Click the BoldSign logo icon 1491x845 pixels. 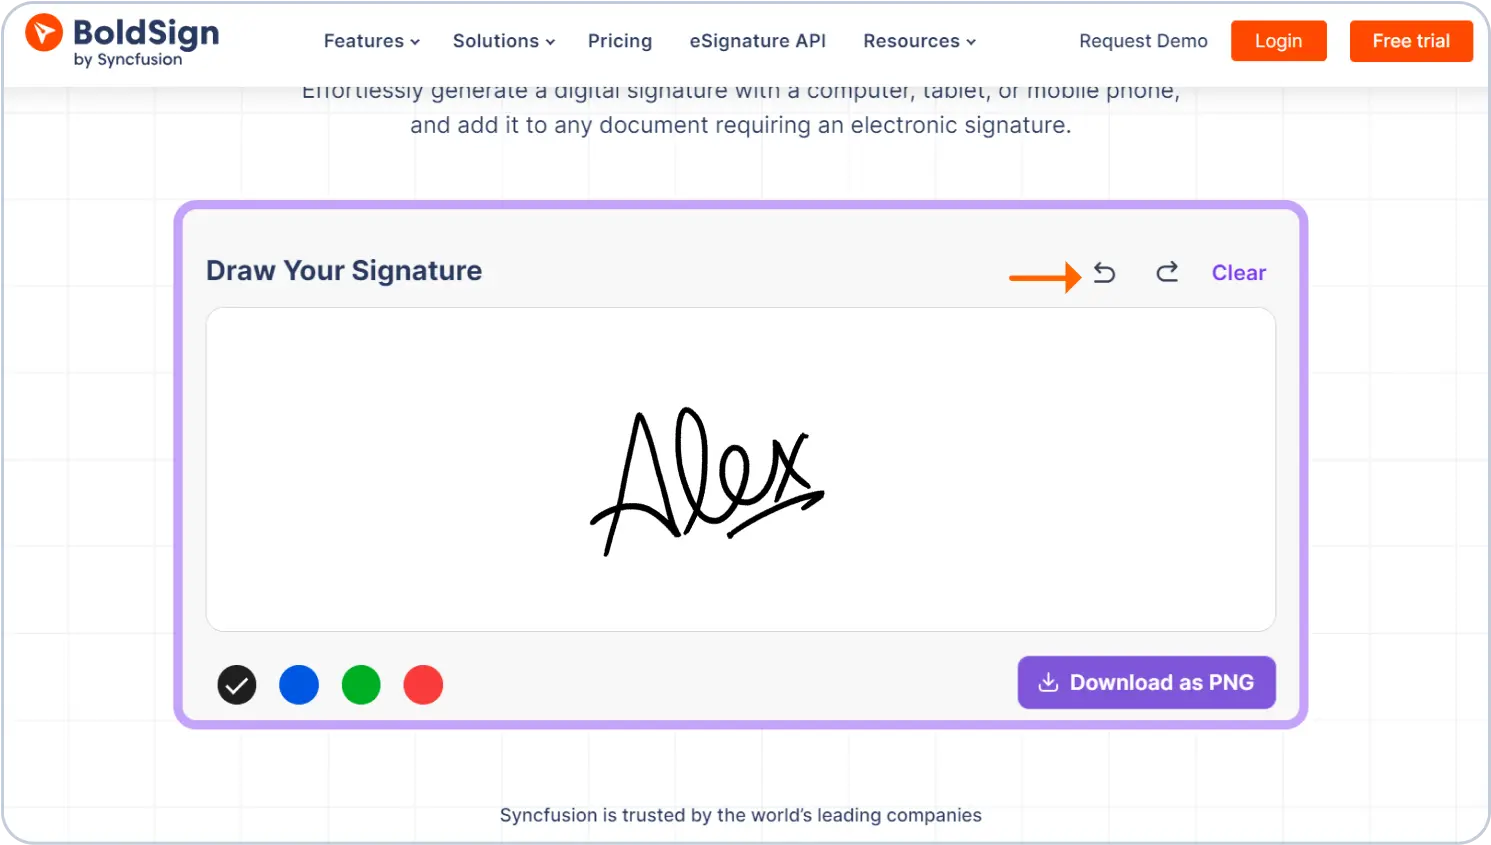point(44,33)
